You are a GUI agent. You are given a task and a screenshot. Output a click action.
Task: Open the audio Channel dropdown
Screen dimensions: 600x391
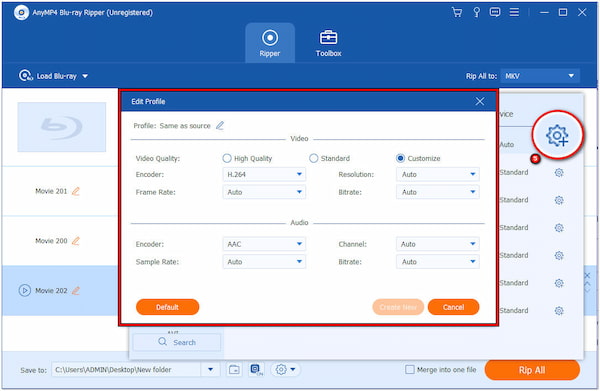click(438, 244)
